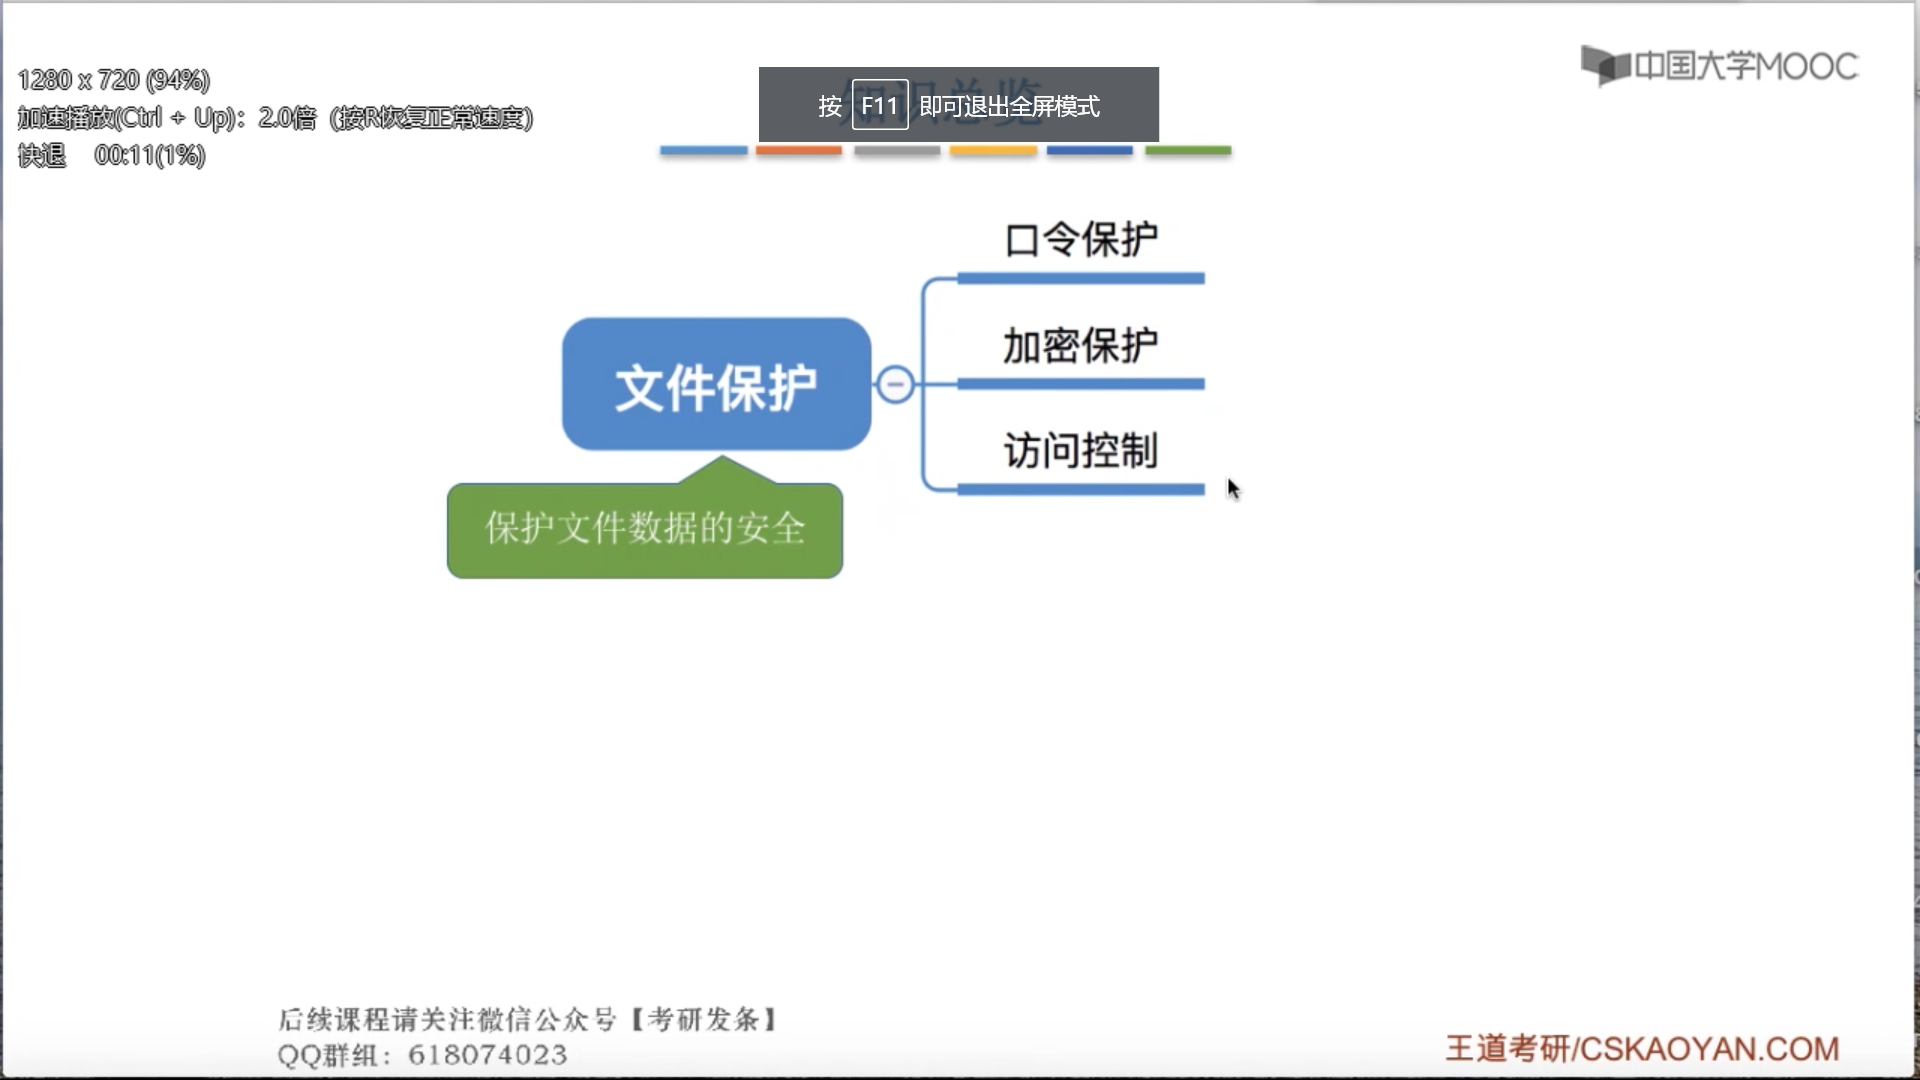The width and height of the screenshot is (1920, 1080).
Task: Click the 快退 00:11(1%) overlay text
Action: (111, 156)
